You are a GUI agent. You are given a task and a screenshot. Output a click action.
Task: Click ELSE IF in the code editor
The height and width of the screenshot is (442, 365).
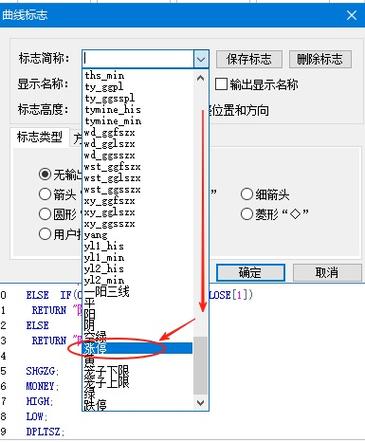click(49, 295)
